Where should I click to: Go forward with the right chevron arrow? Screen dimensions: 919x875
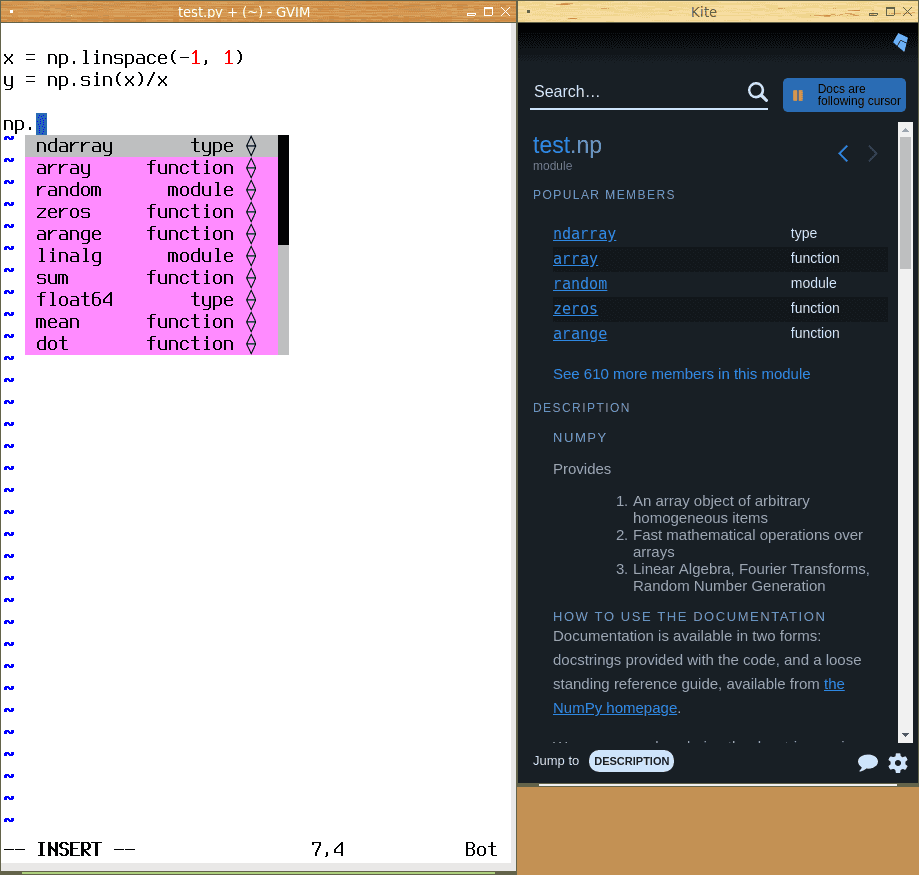(x=873, y=153)
